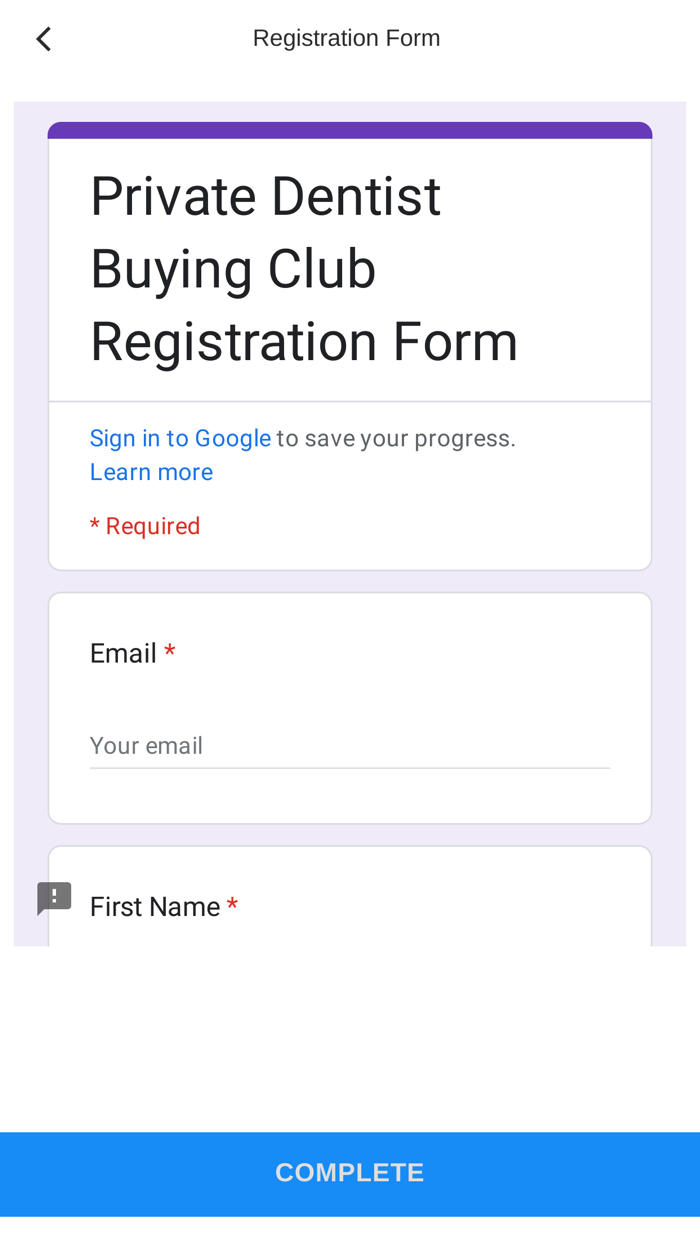Screen dimensions: 700x1244
Task: Click the feedback report icon beside First Name
Action: 54,897
